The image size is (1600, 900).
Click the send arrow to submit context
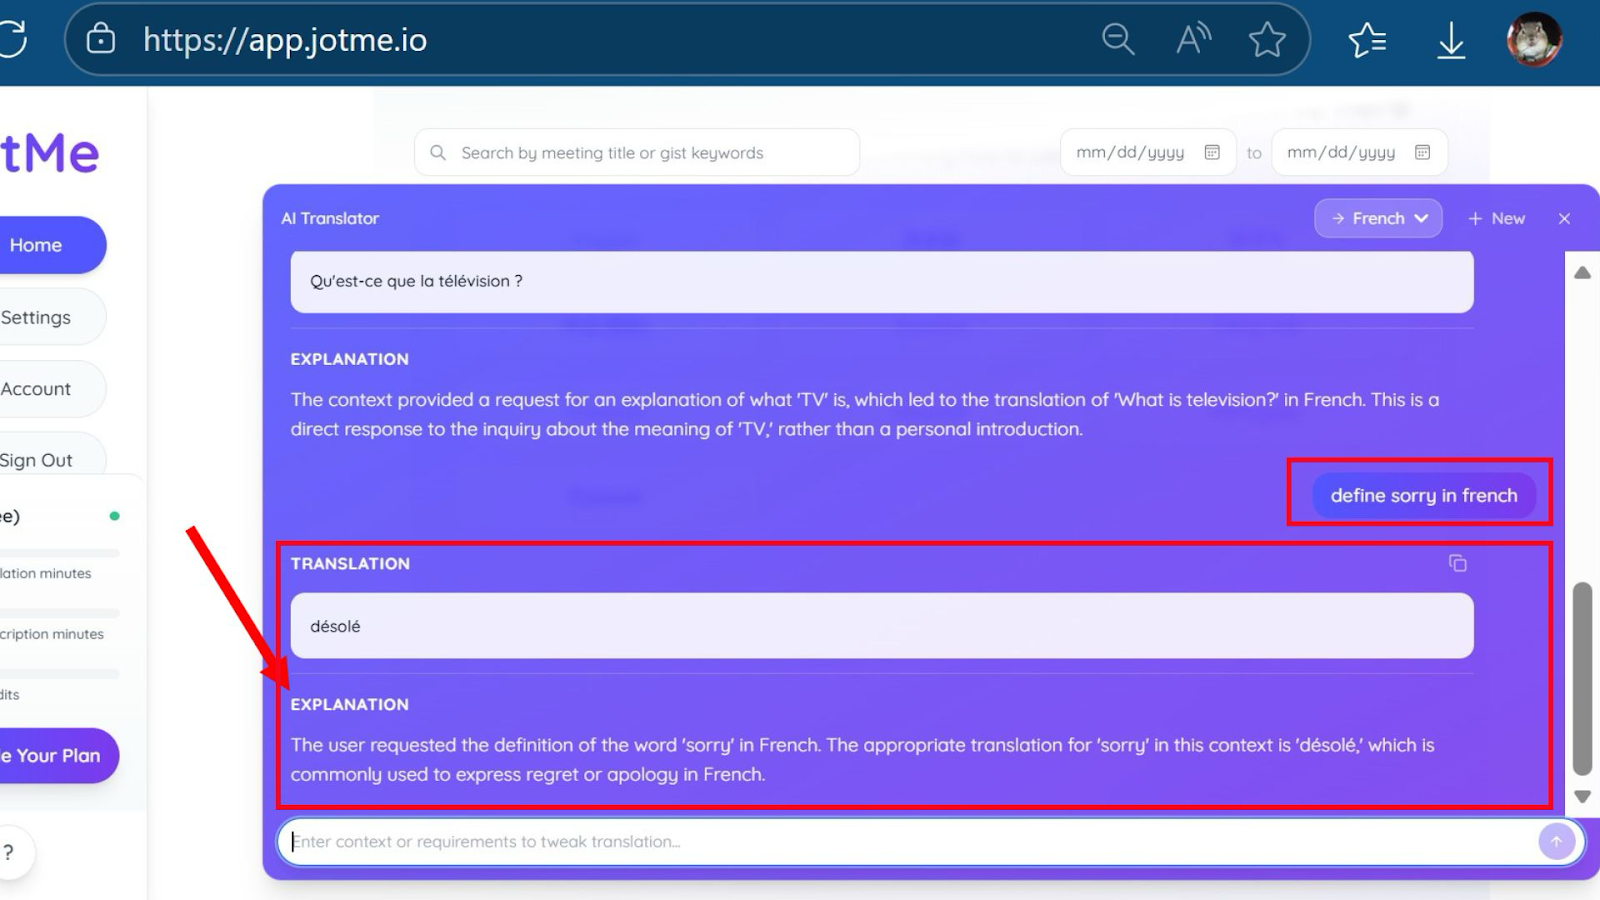coord(1556,841)
